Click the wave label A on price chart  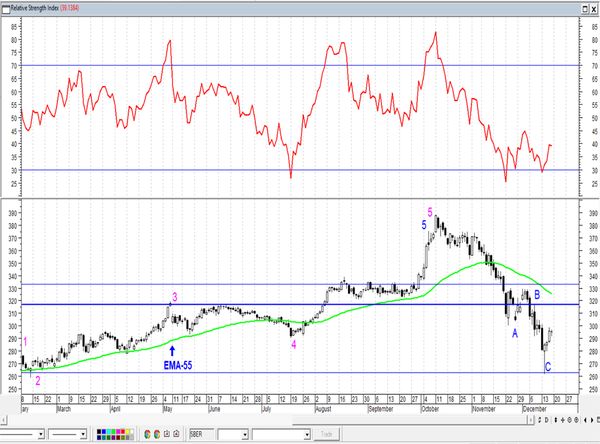click(x=515, y=333)
